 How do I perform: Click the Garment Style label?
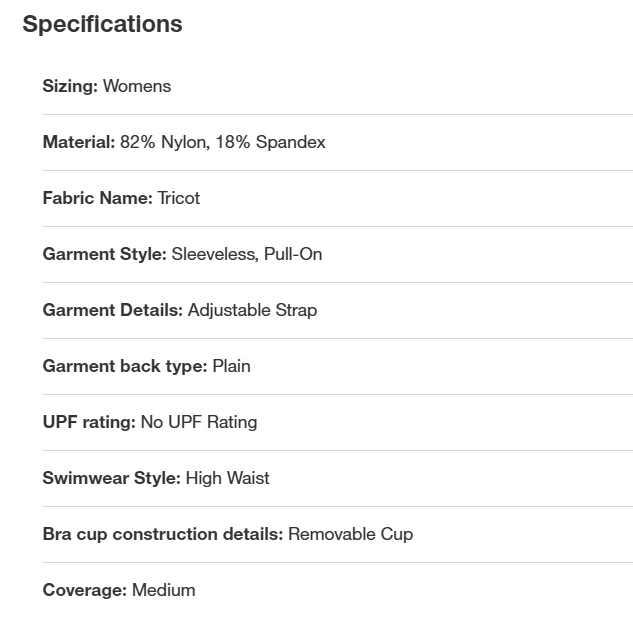point(104,254)
